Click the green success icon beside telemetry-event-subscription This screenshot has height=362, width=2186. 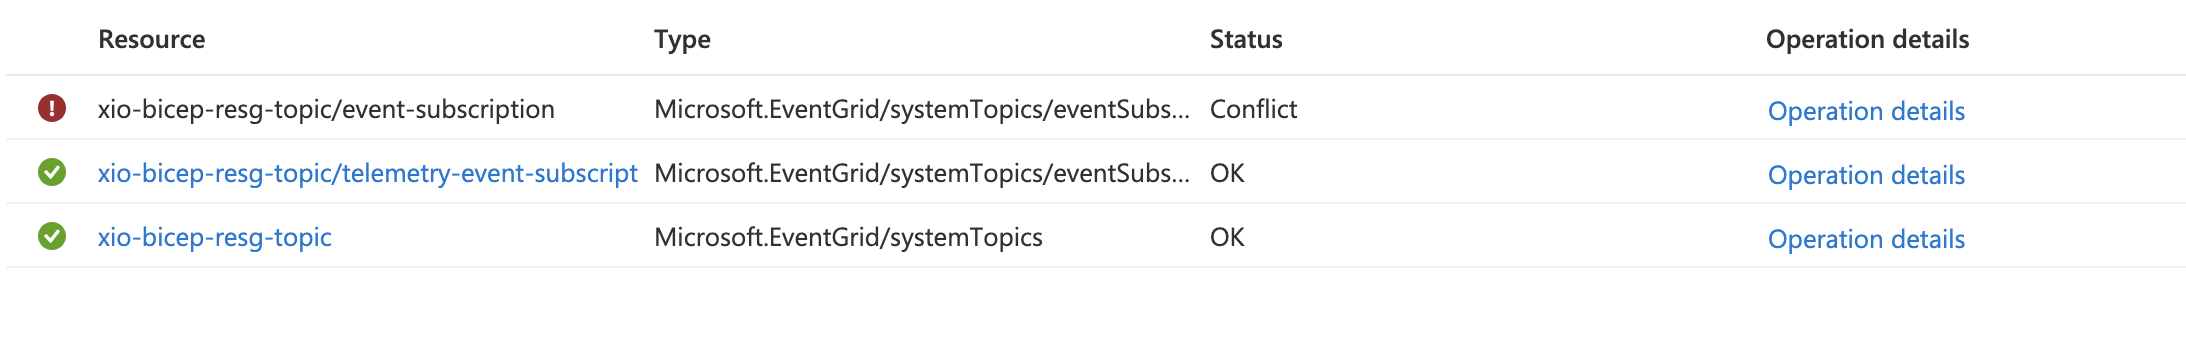click(52, 172)
